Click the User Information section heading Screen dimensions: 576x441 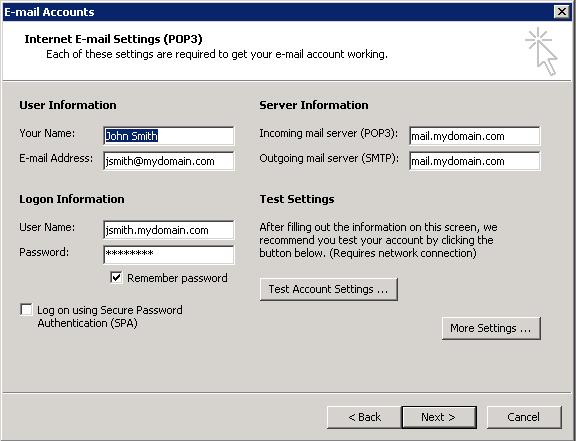click(68, 105)
